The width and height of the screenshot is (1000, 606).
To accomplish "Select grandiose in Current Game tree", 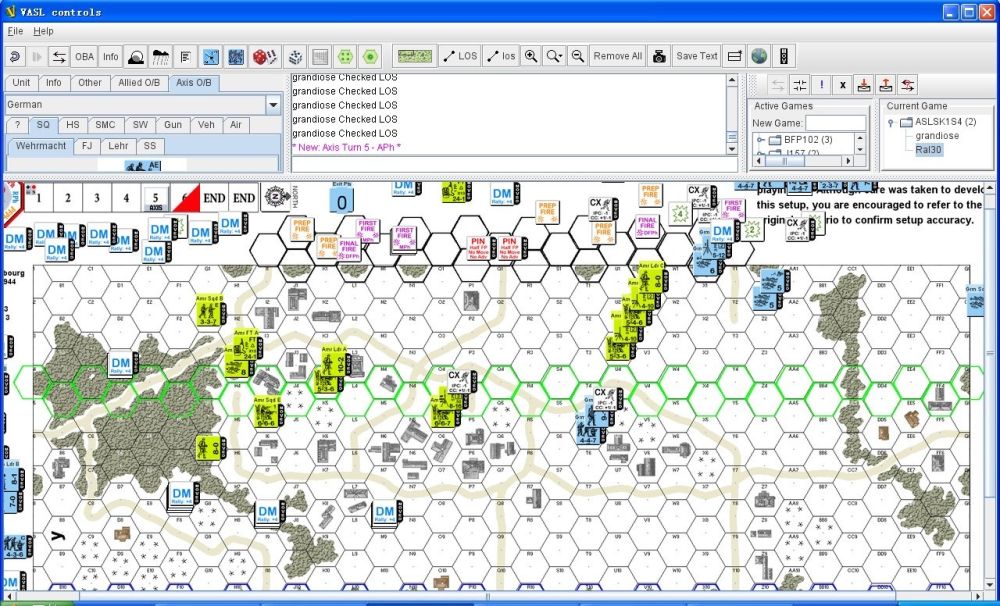I will (x=937, y=136).
